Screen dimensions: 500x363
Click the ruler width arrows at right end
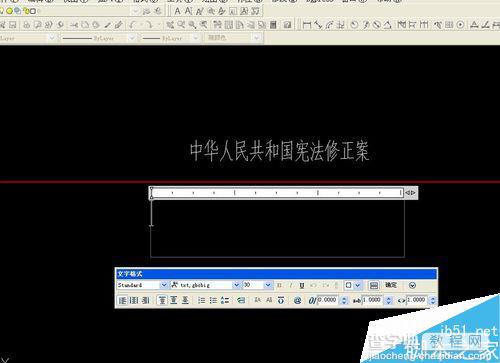pos(410,193)
